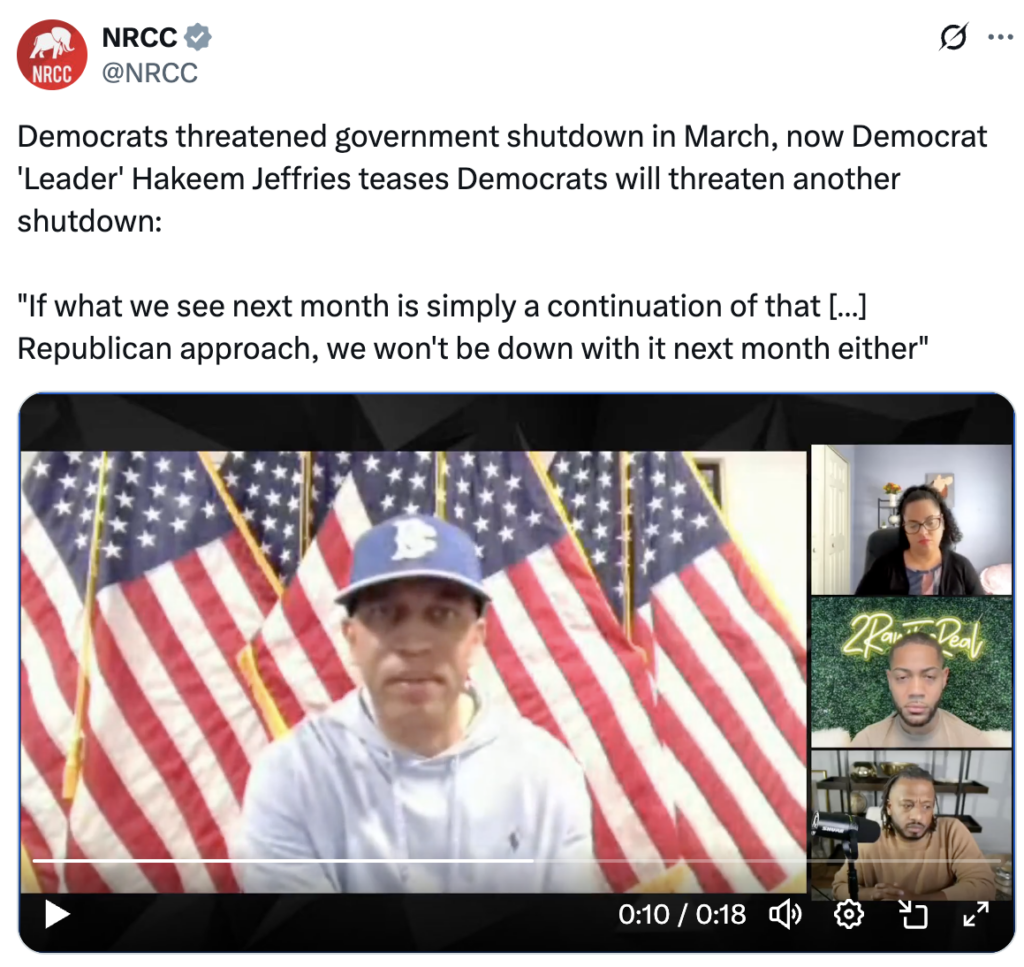Click the Grok slash-circle icon
This screenshot has width=1024, height=967.
pos(953,37)
